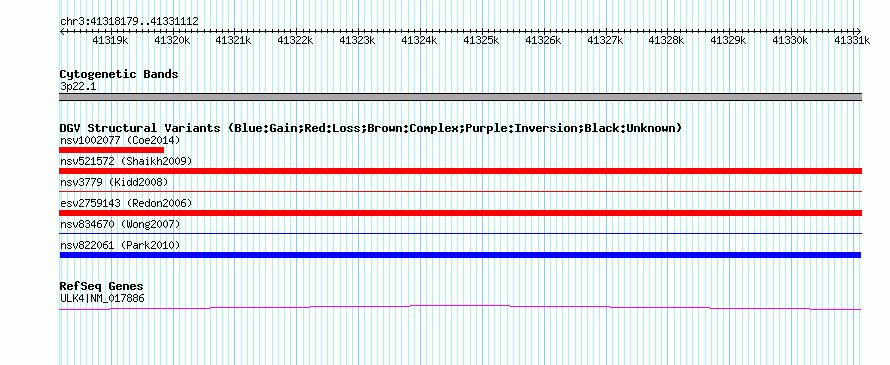Click the RefSeq Genes track heading

point(102,286)
